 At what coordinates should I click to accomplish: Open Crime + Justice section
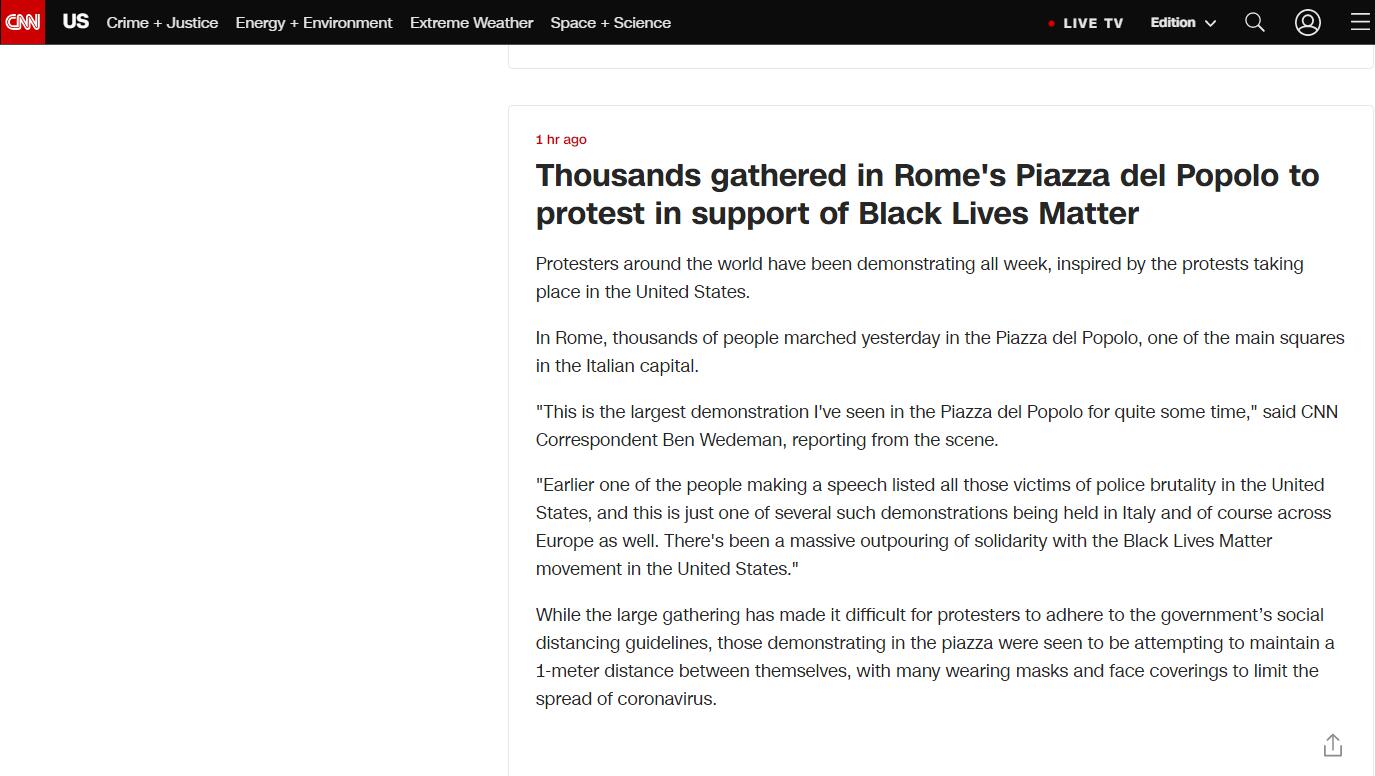coord(162,22)
